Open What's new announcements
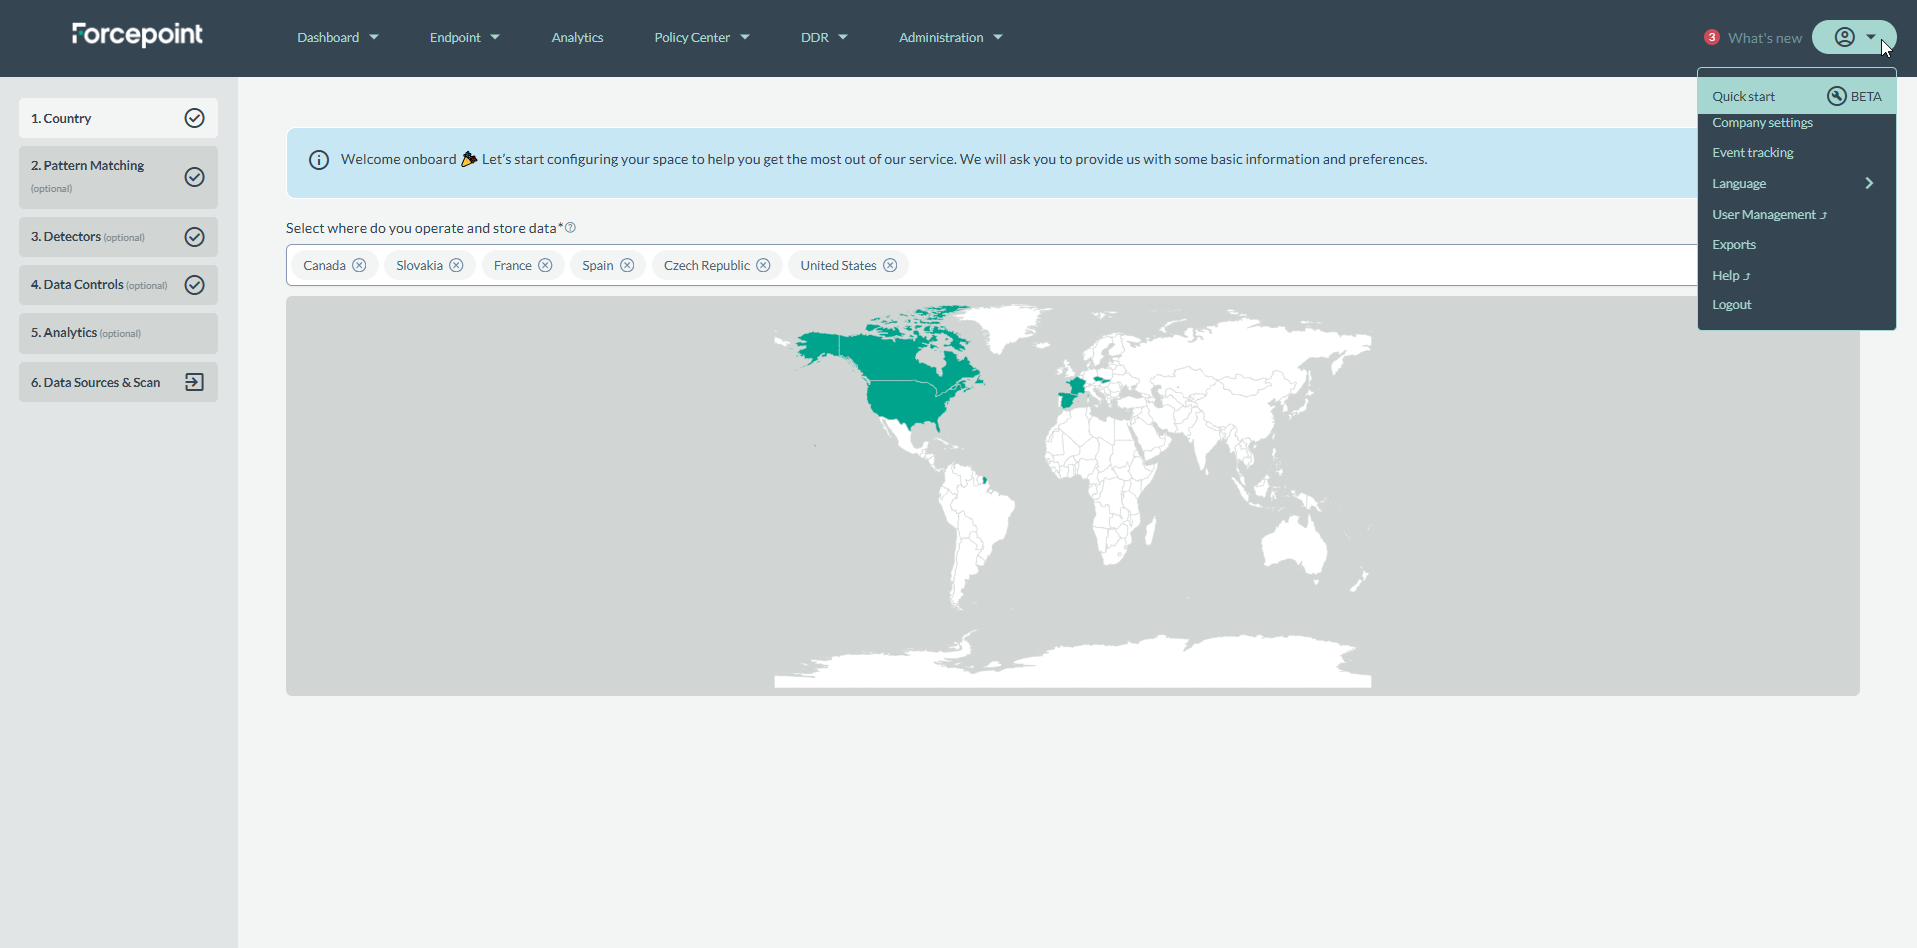The width and height of the screenshot is (1917, 948). 1764,38
